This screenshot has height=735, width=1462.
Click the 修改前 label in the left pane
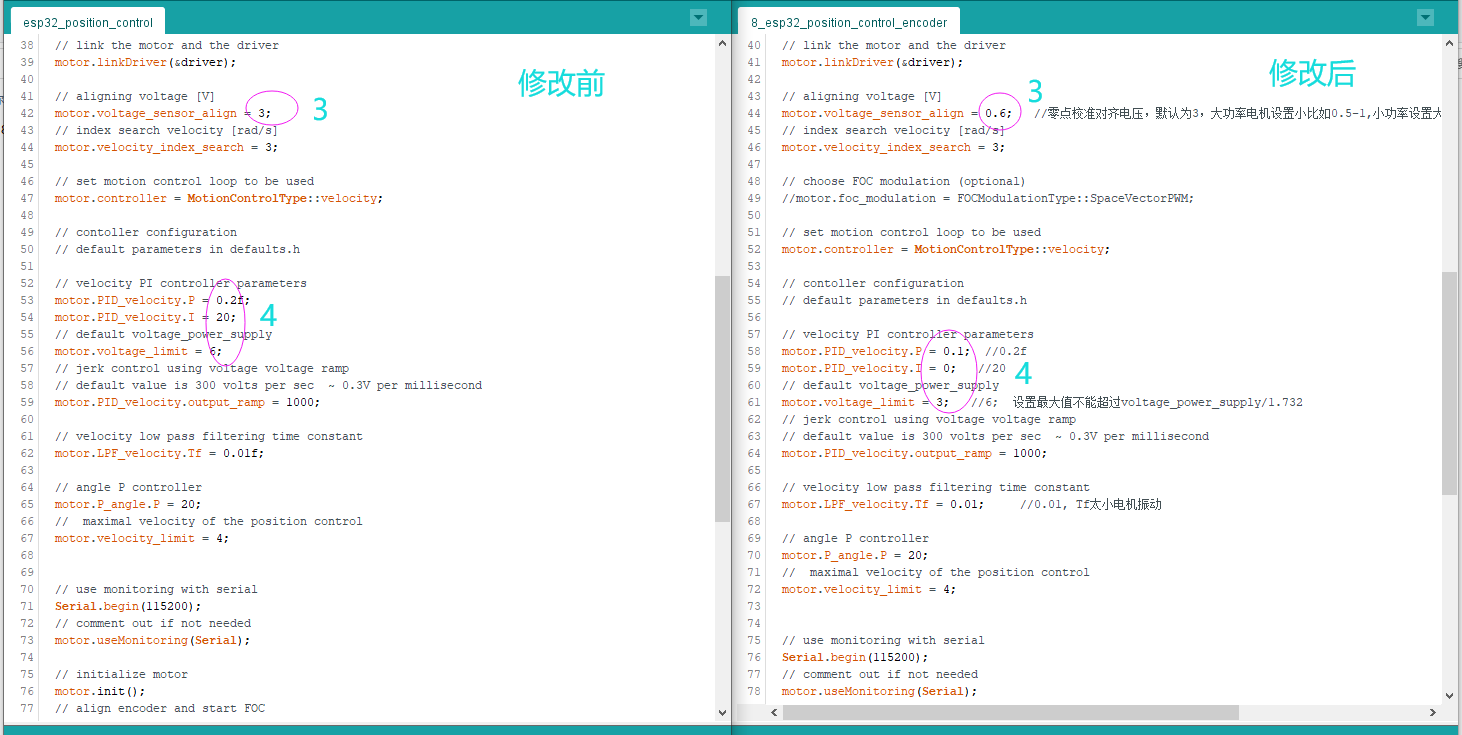click(561, 84)
